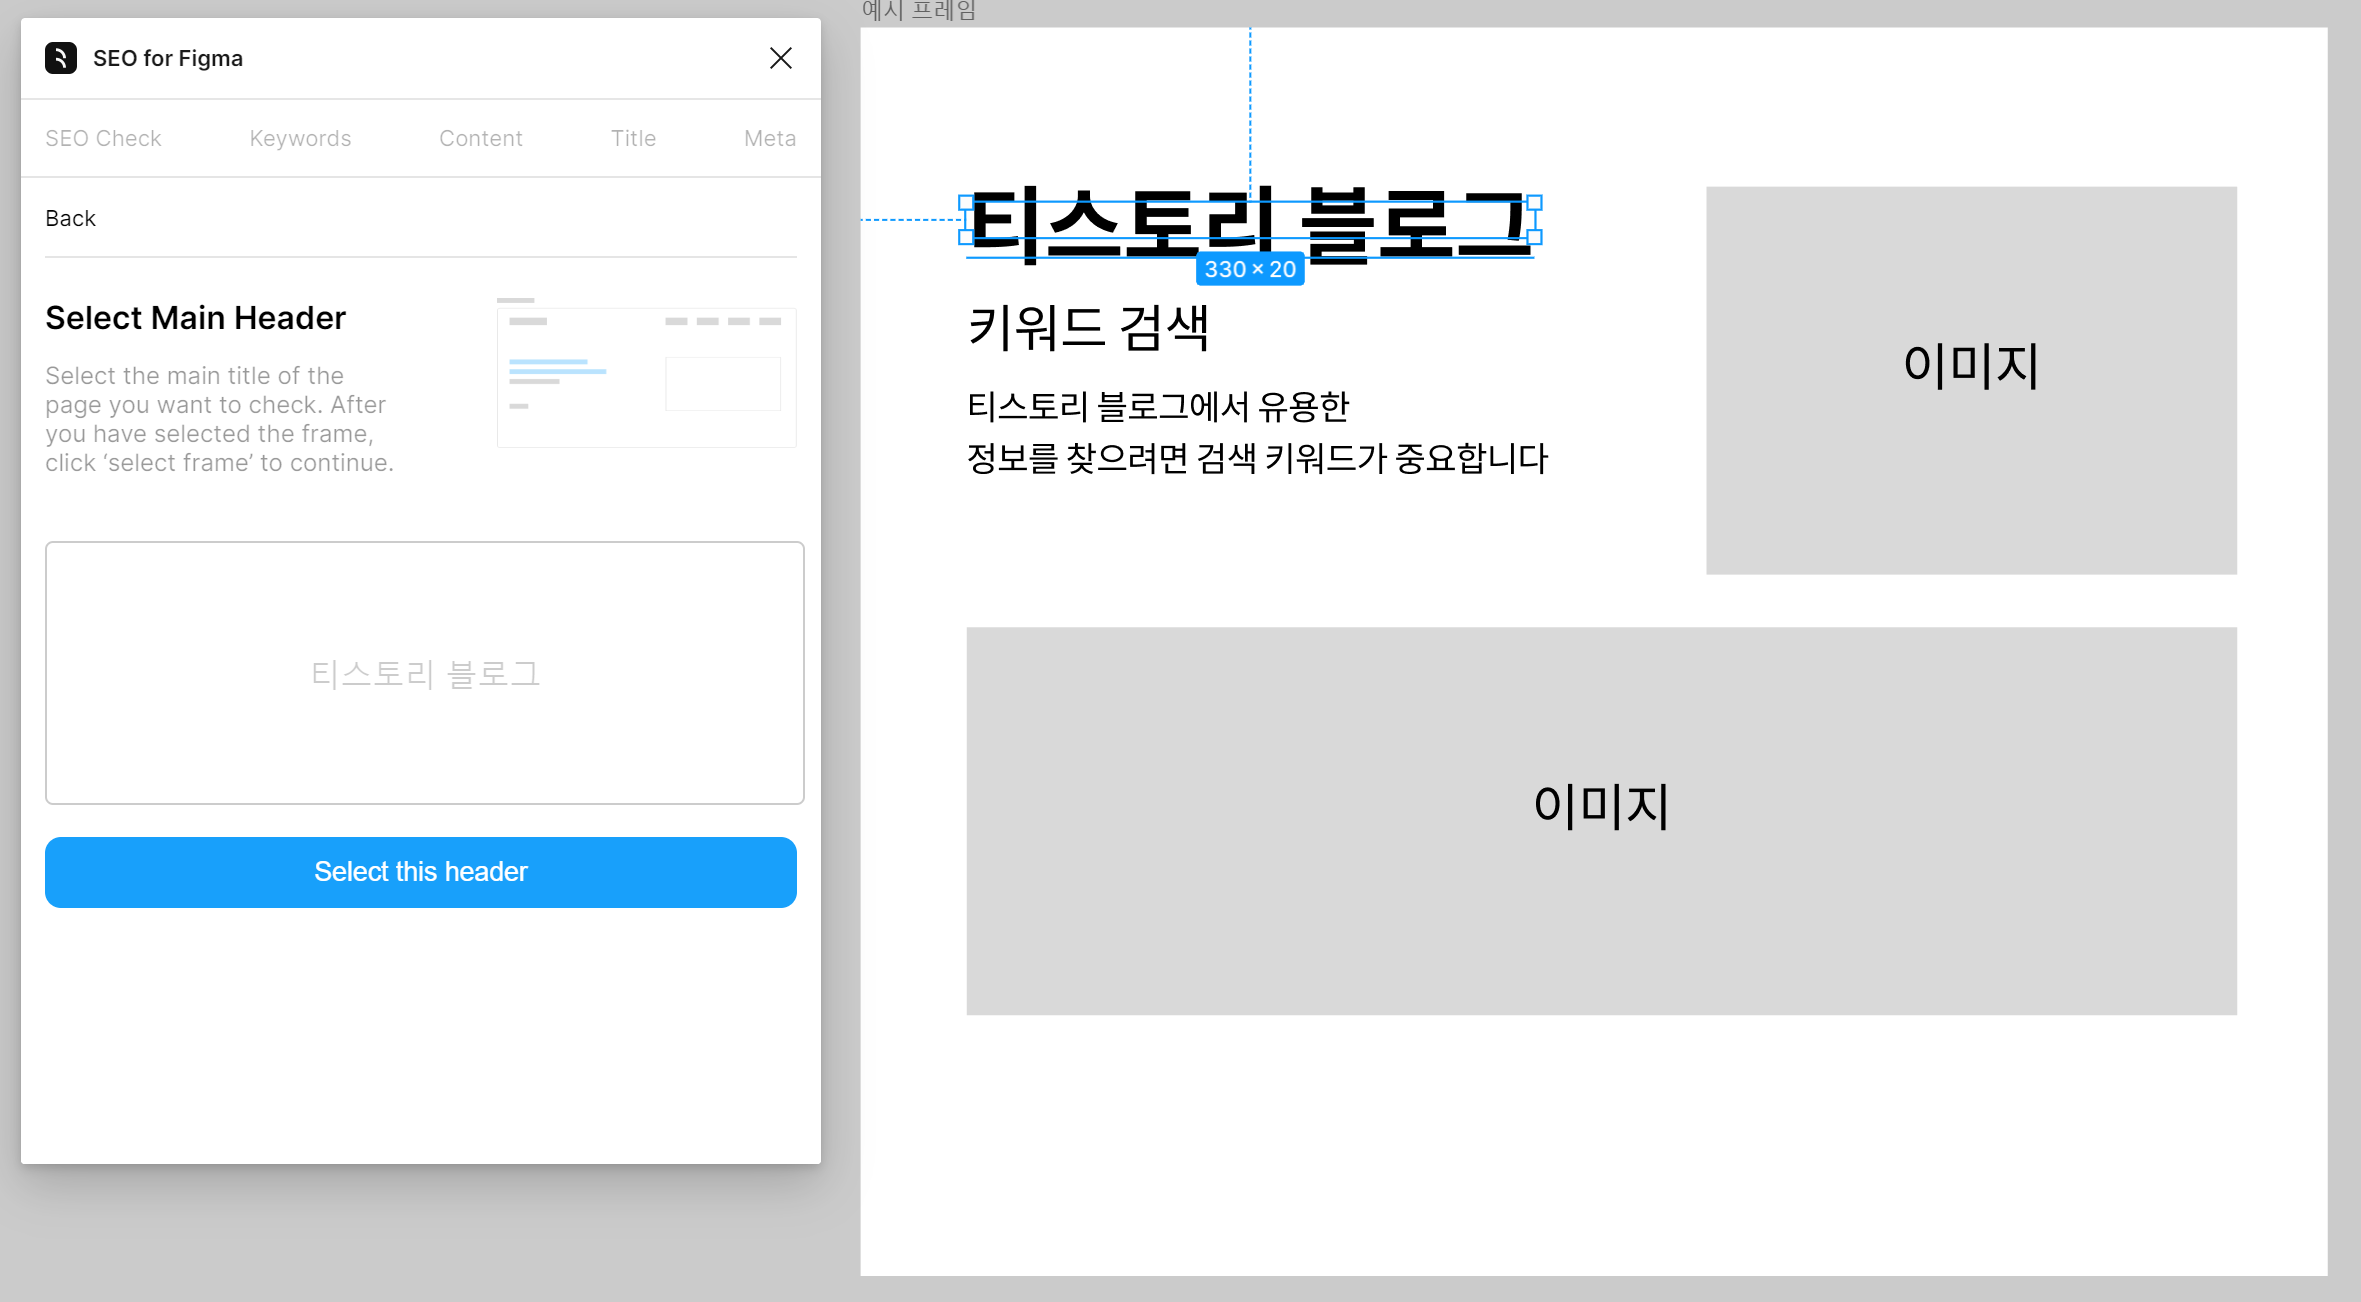Click the 예시 프레임 frame label
The width and height of the screenshot is (2361, 1302).
coord(918,11)
